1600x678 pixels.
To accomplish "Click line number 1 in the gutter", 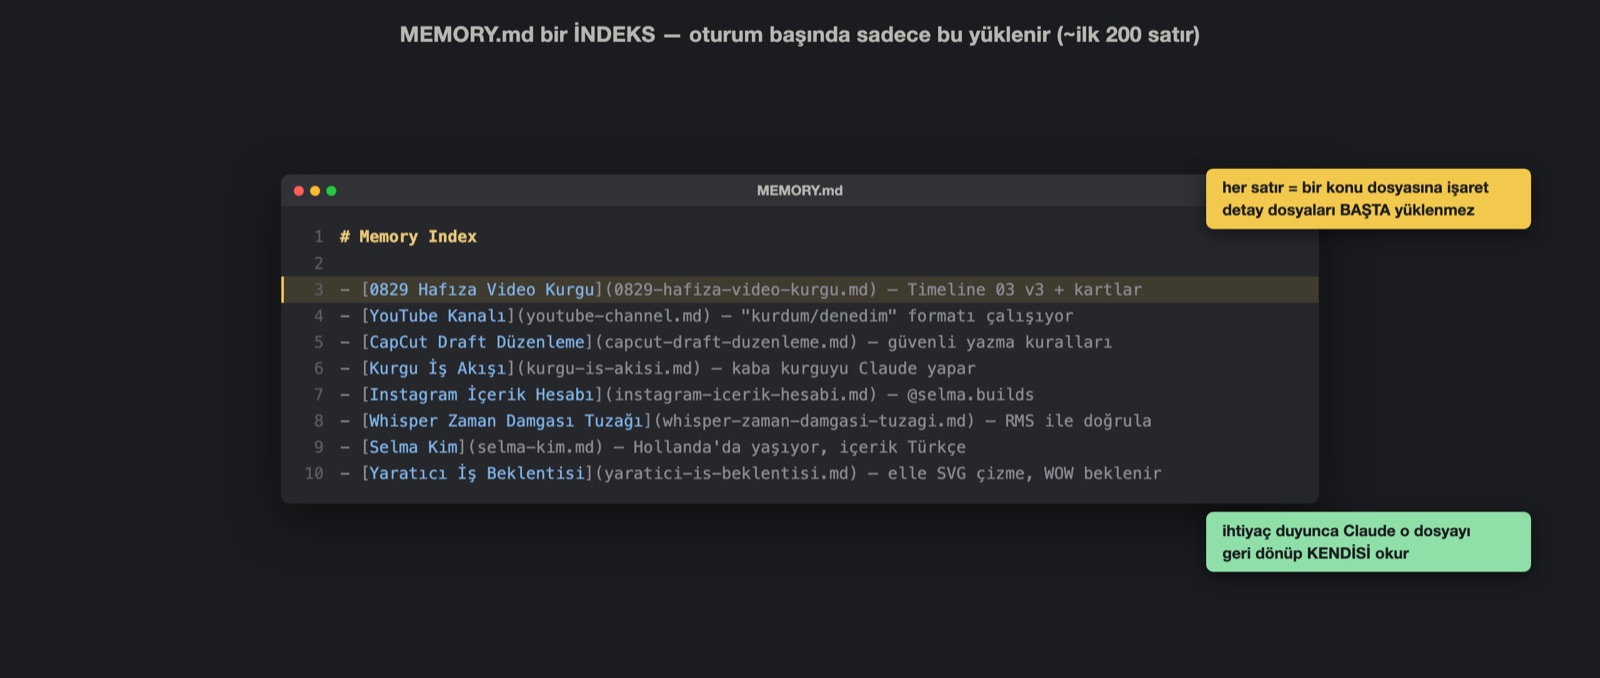I will pos(319,237).
